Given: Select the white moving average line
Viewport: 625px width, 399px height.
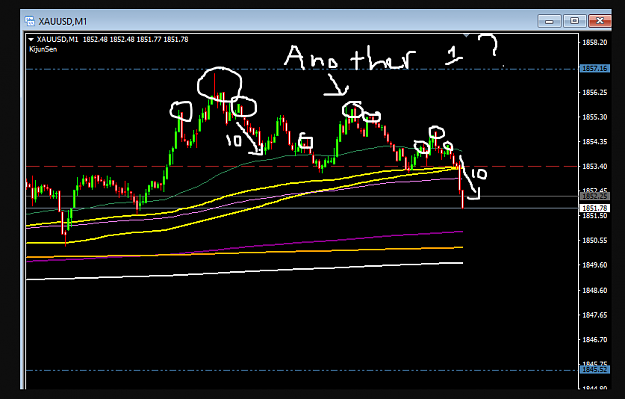Looking at the screenshot, I should point(244,271).
